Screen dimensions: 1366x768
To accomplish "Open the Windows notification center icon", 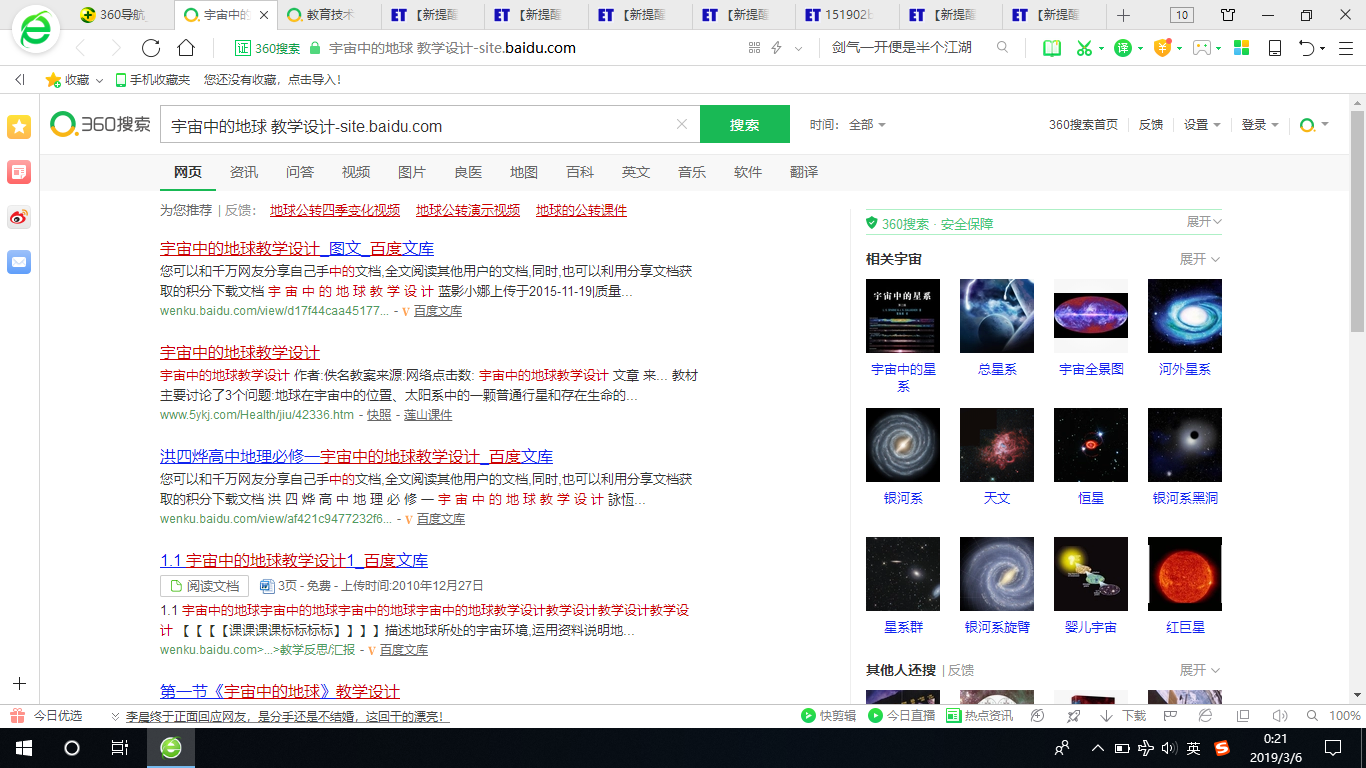I will click(x=1333, y=748).
